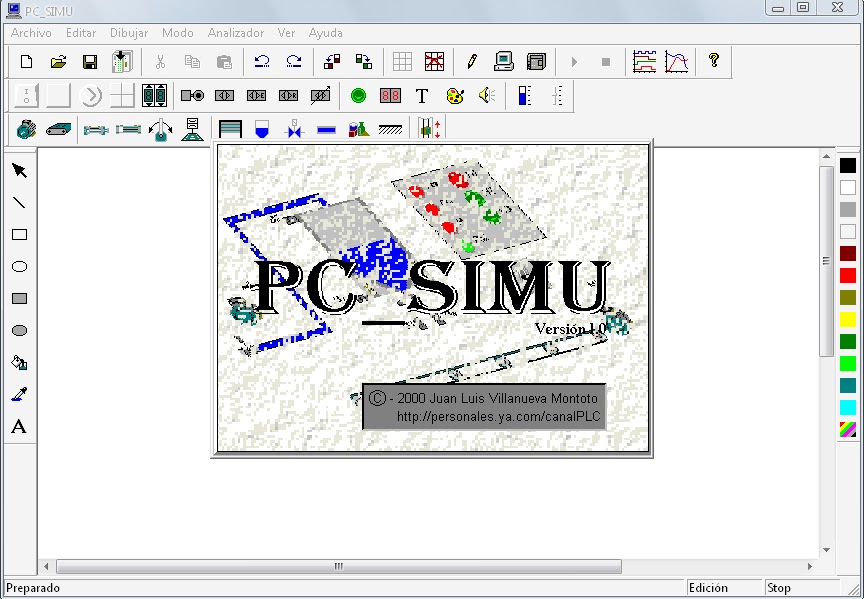Open the multicolor custom color swatch
This screenshot has height=599, width=864.
847,429
